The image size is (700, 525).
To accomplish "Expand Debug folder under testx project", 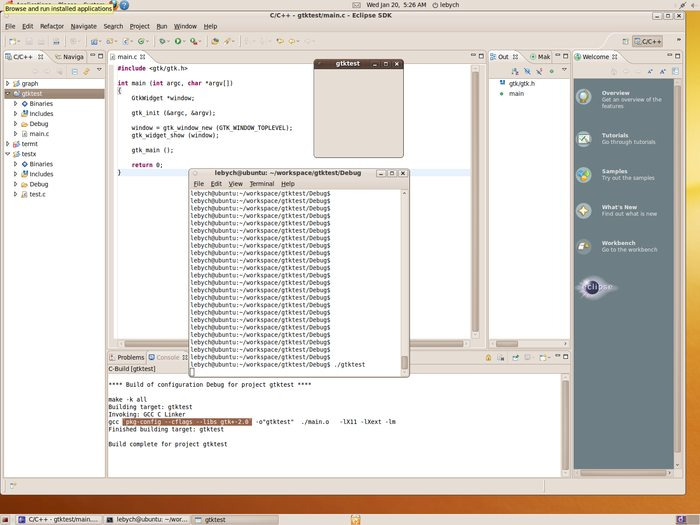I will [16, 184].
